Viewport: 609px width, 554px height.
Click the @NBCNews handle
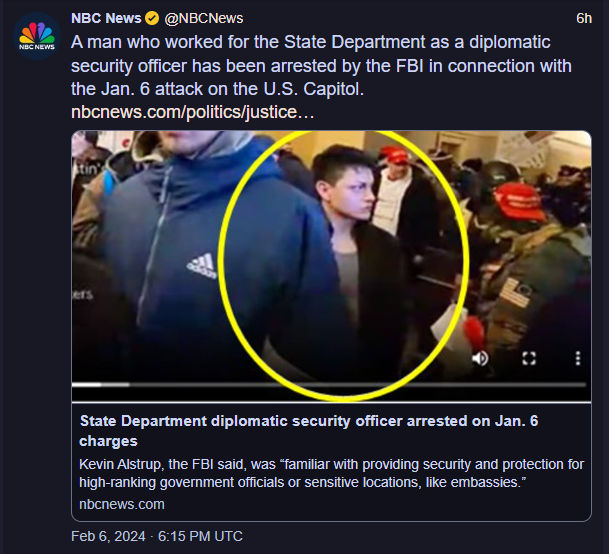click(203, 18)
